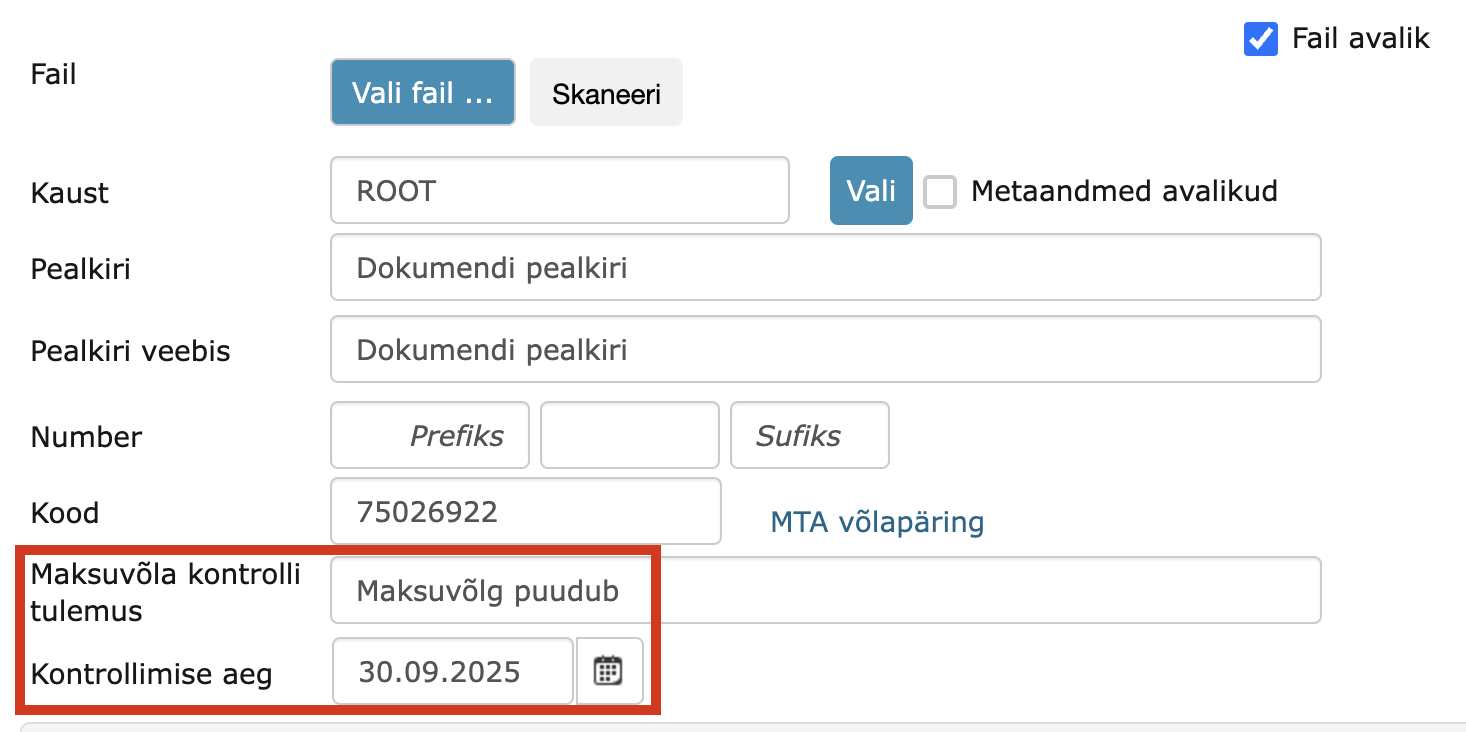The height and width of the screenshot is (732, 1466).
Task: Click the Kood field containing 75026922
Action: coord(525,510)
